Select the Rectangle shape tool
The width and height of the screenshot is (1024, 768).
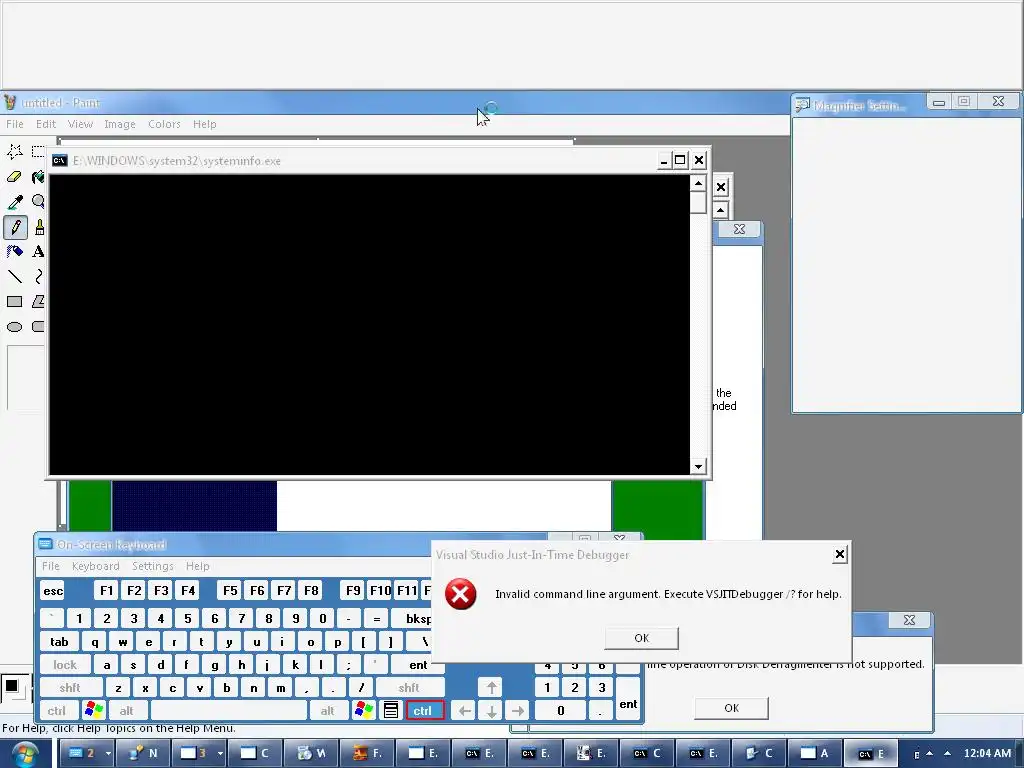[15, 302]
